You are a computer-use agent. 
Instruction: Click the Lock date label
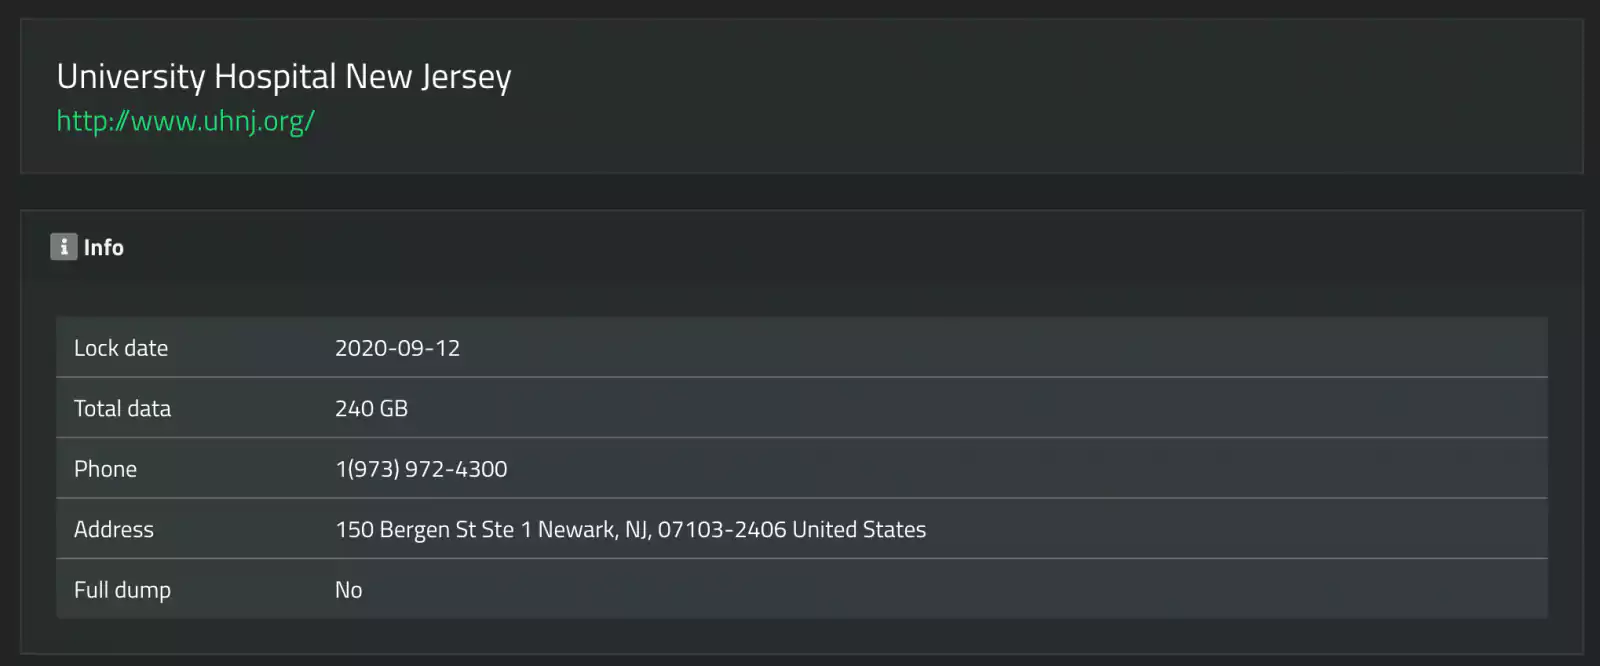pos(121,348)
